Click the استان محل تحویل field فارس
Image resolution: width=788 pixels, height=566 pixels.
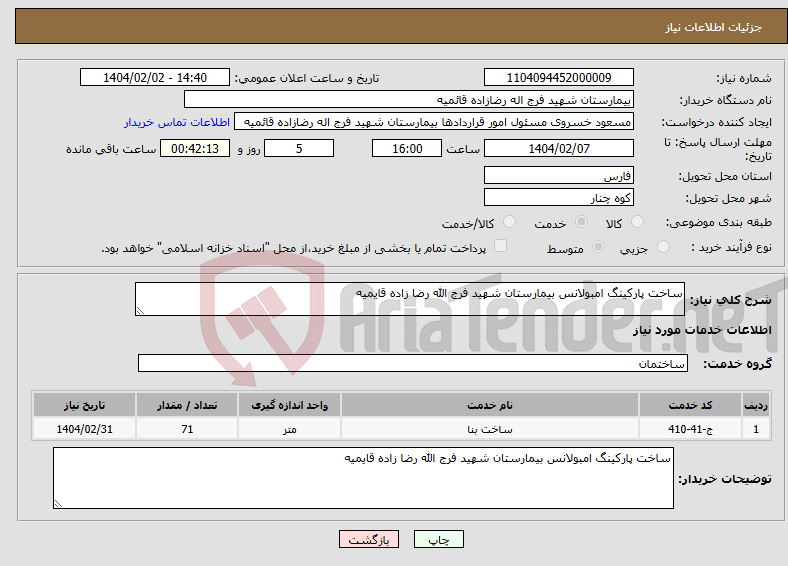pyautogui.click(x=558, y=175)
